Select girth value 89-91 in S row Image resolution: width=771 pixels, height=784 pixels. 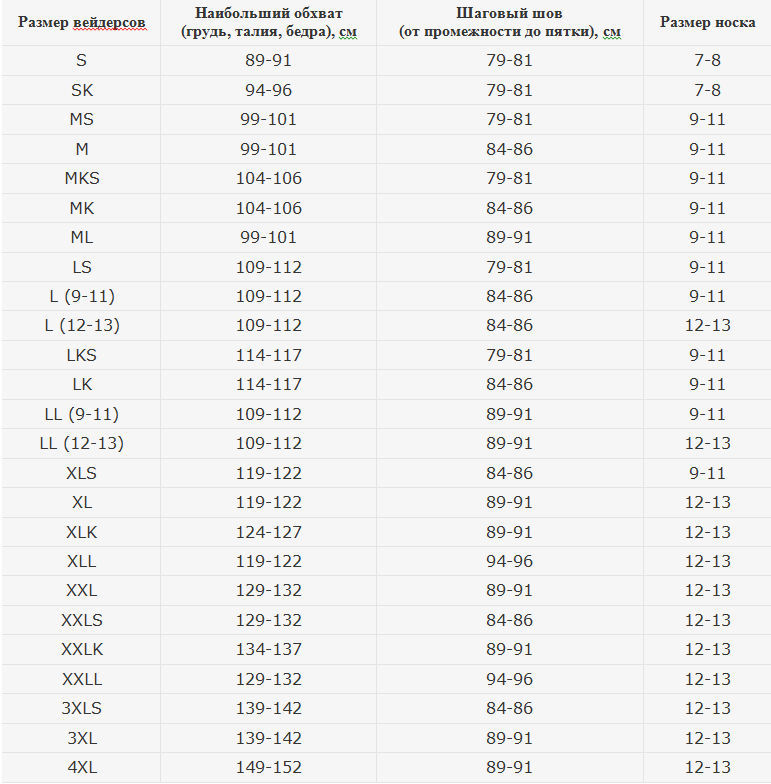pos(268,60)
